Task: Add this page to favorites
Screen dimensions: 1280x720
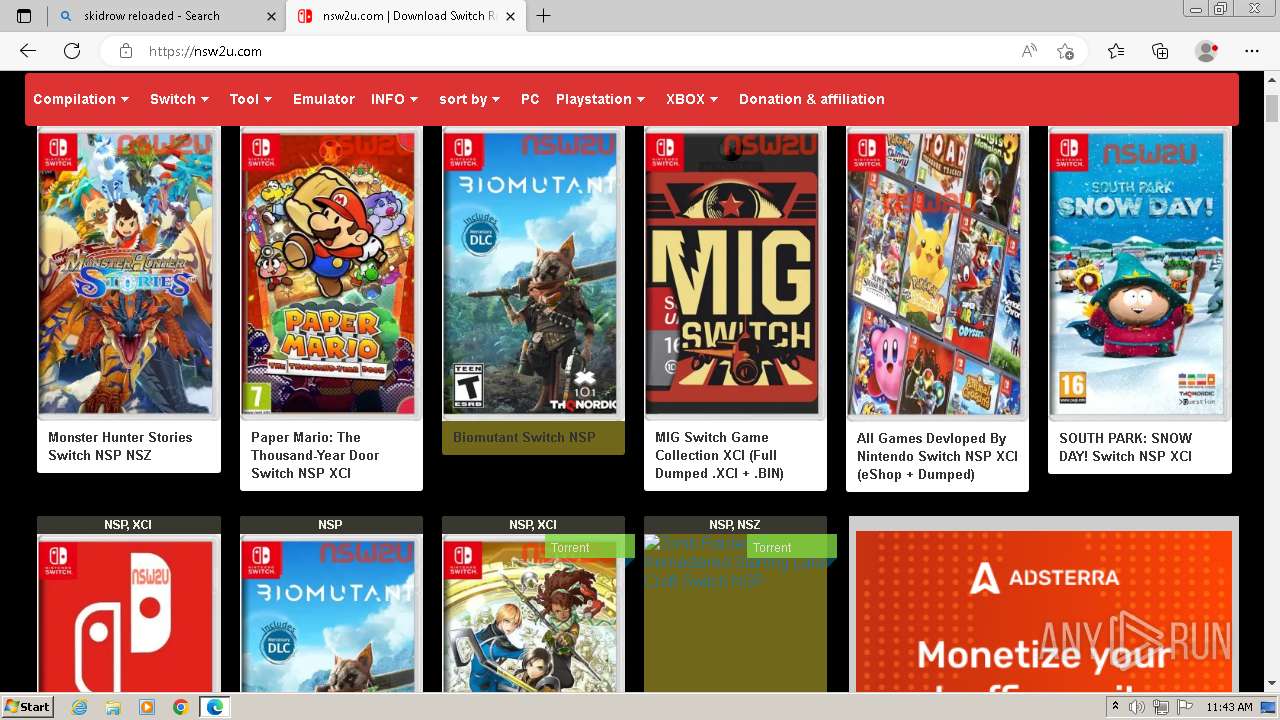Action: 1065,51
